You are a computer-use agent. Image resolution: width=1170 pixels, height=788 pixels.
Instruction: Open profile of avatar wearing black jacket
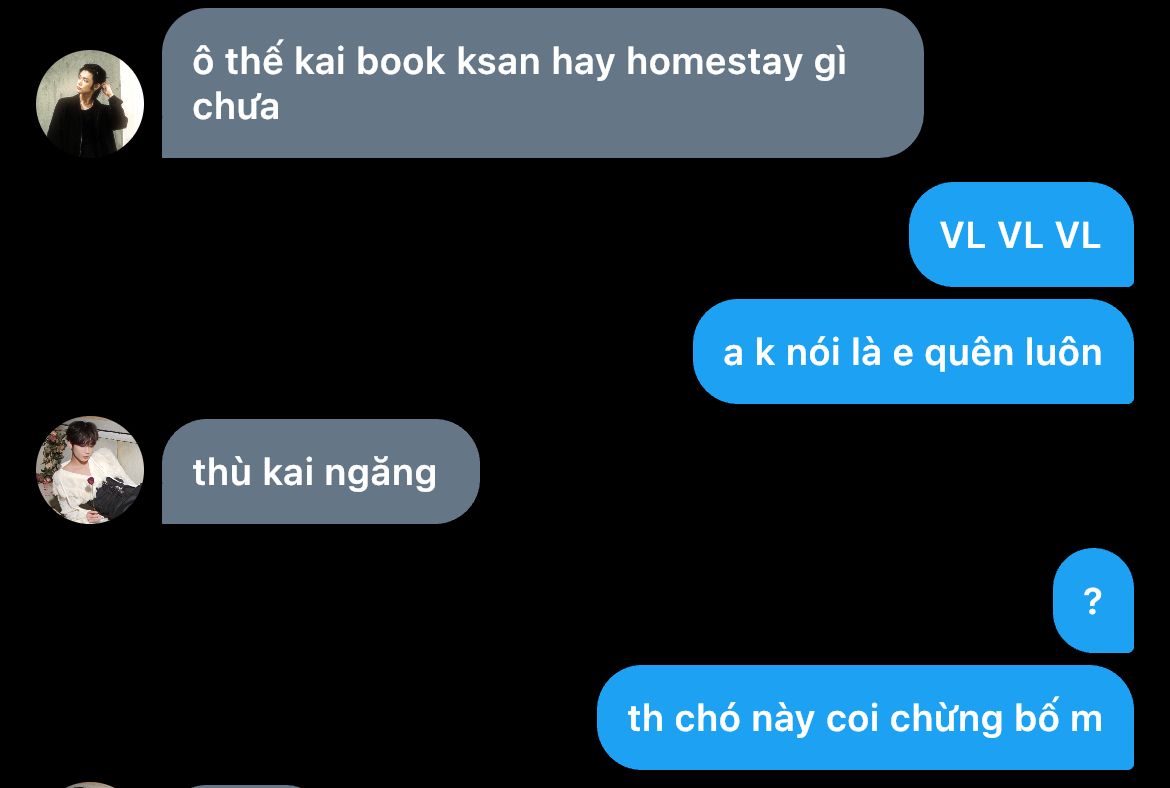[90, 104]
